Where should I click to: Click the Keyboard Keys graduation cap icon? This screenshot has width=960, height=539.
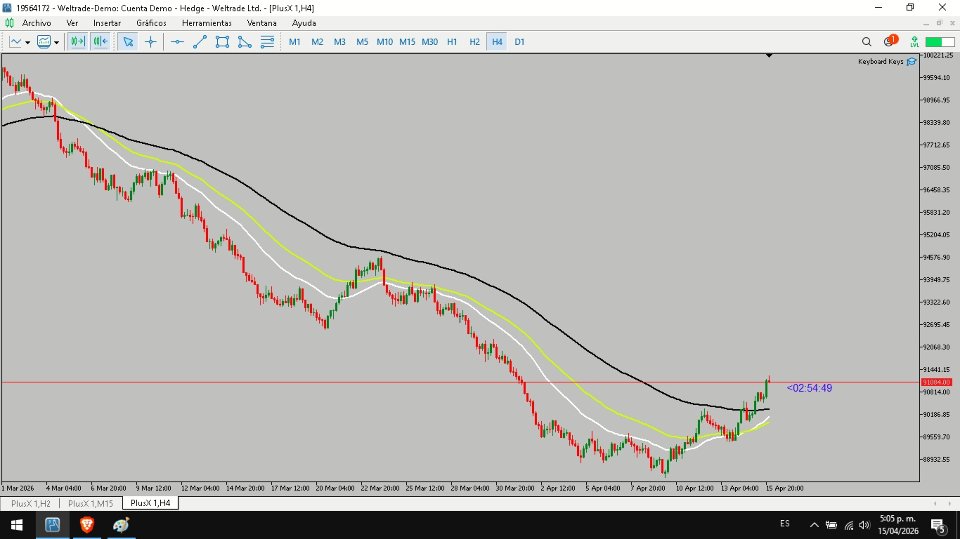click(x=912, y=61)
